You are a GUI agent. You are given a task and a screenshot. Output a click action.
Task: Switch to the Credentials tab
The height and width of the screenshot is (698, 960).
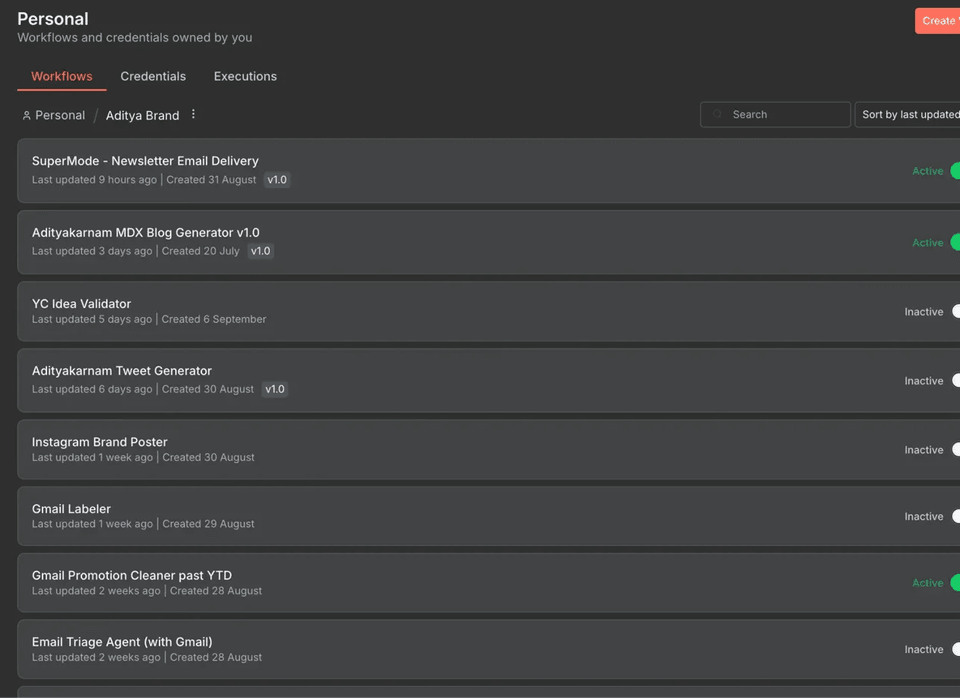(153, 76)
